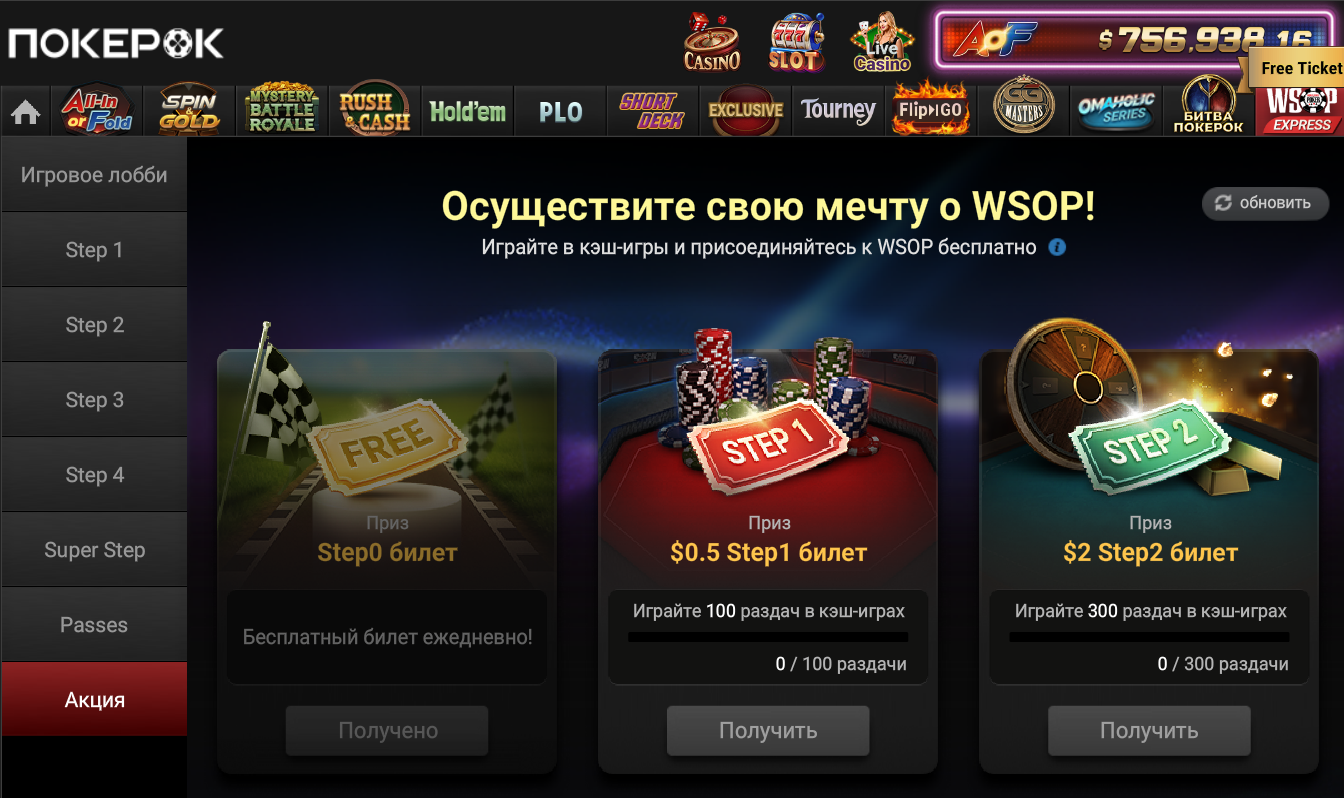1344x798 pixels.
Task: Open the Spin & Gold icon
Action: coord(188,110)
